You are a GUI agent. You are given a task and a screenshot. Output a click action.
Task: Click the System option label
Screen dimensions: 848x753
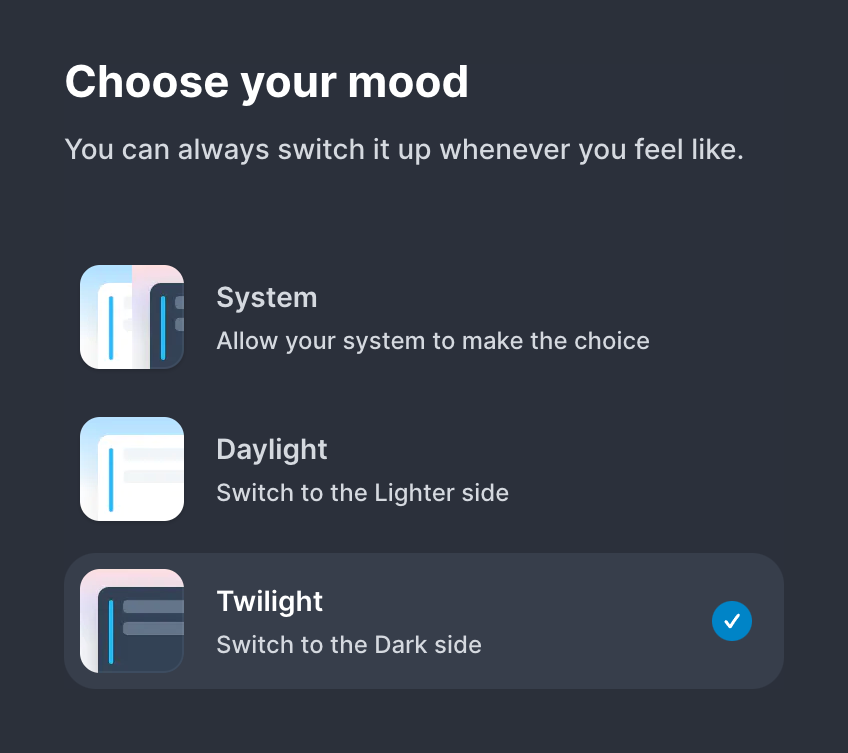coord(266,297)
